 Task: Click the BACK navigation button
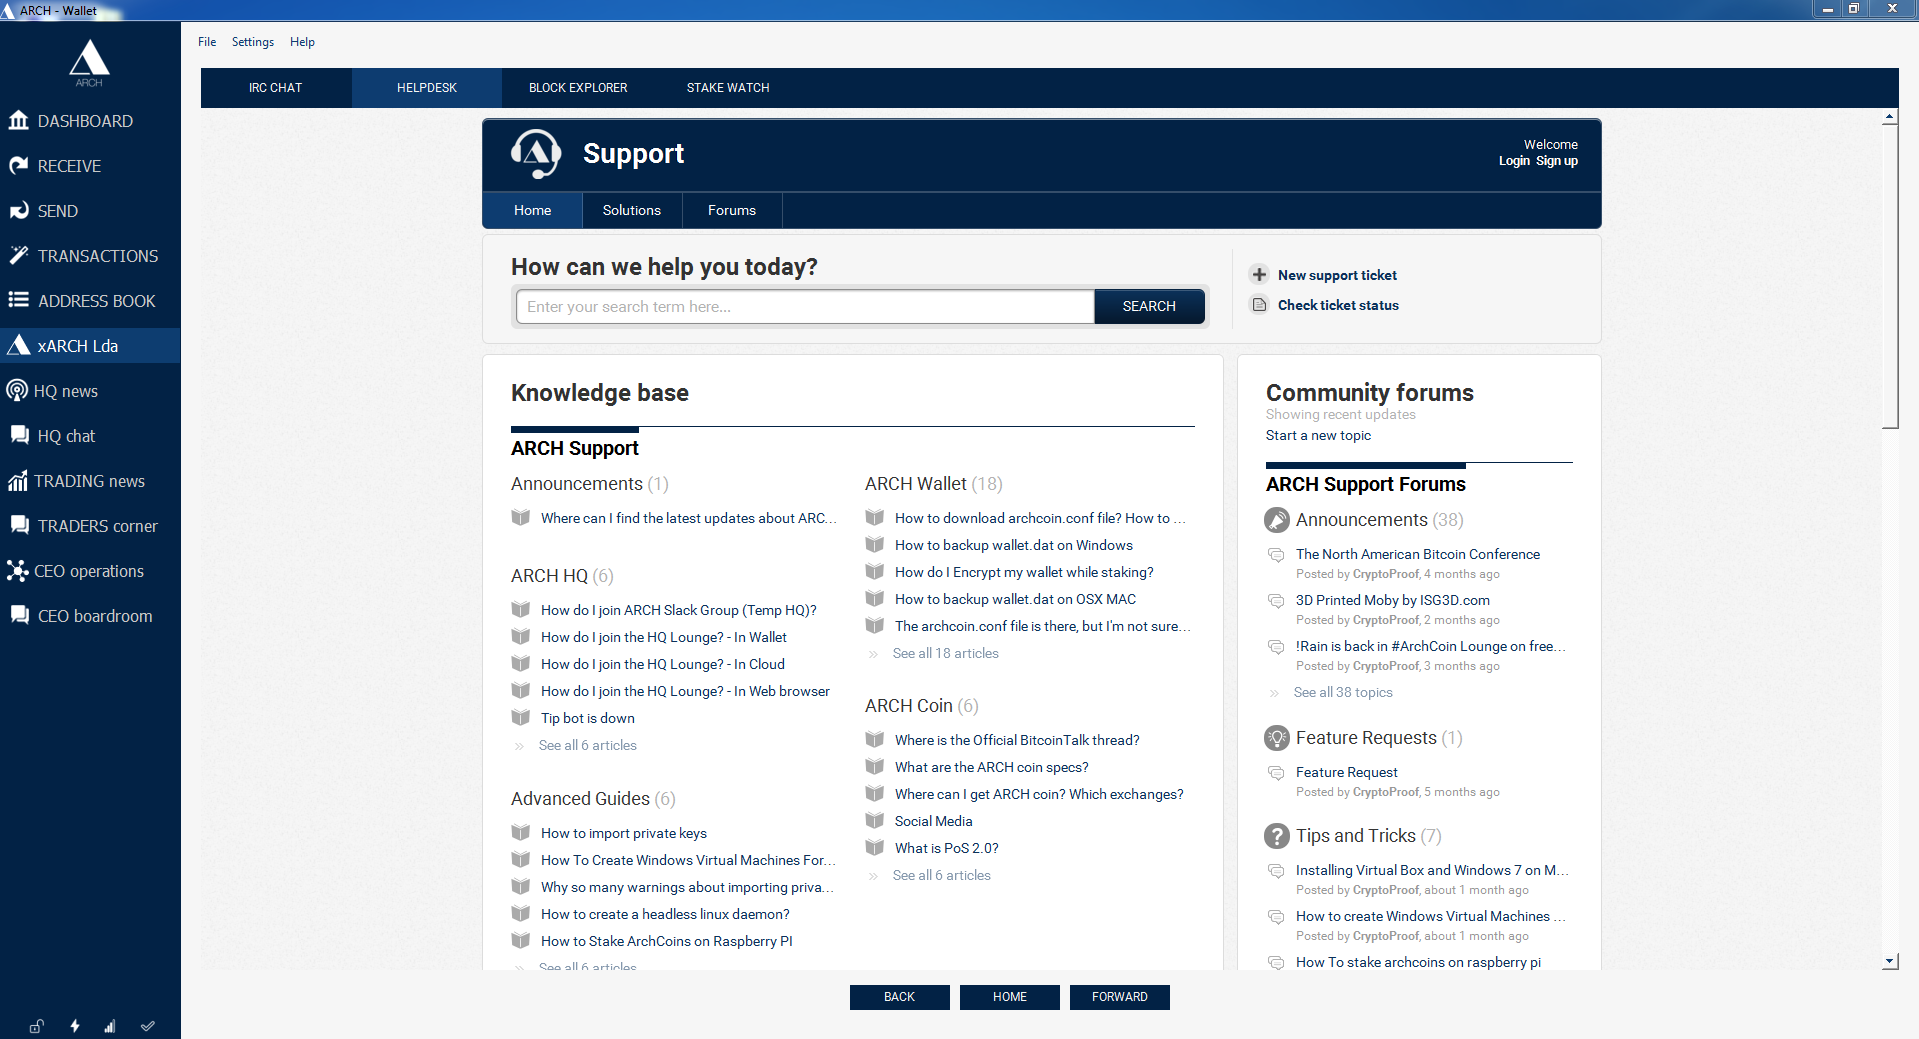[900, 997]
